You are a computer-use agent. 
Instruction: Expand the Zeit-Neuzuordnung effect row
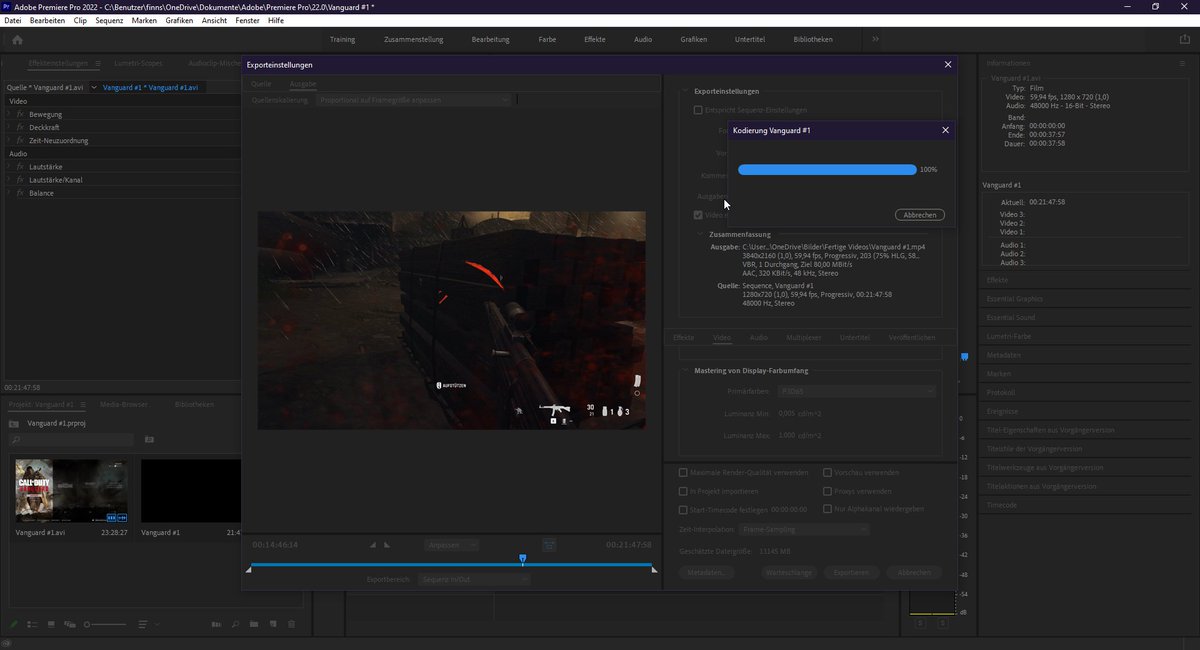click(8, 141)
